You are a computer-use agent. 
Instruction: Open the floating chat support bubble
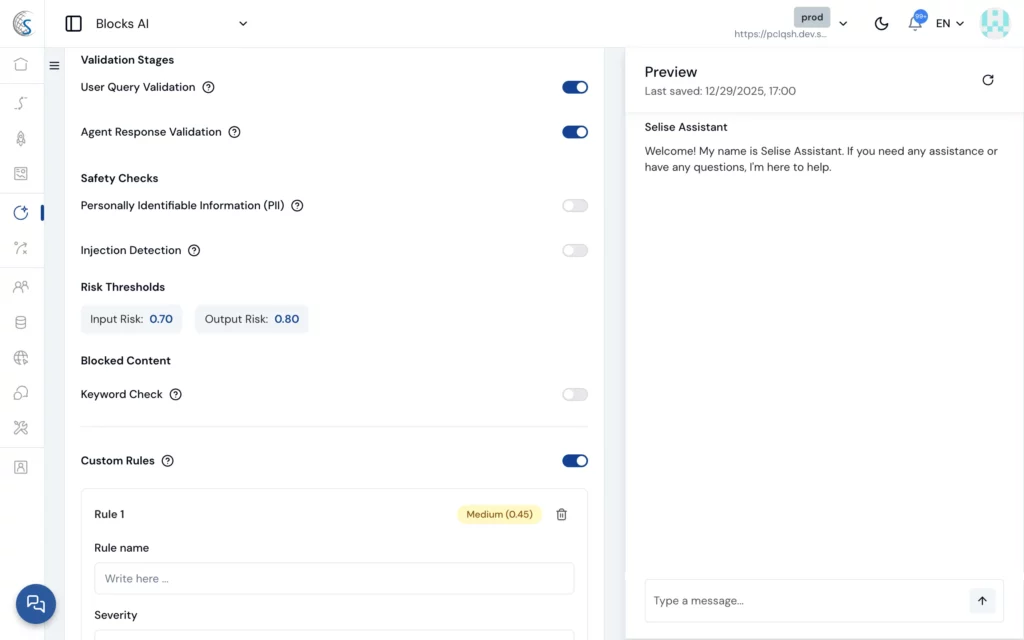coord(36,603)
